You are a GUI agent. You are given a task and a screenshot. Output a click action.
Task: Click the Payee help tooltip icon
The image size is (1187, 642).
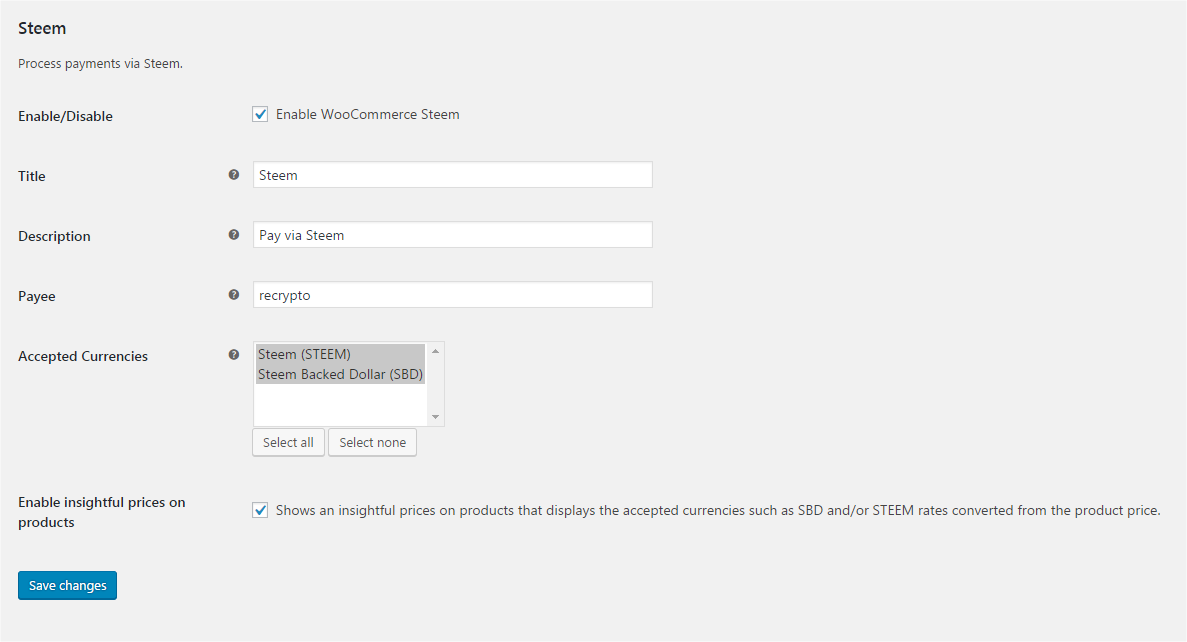pos(234,295)
